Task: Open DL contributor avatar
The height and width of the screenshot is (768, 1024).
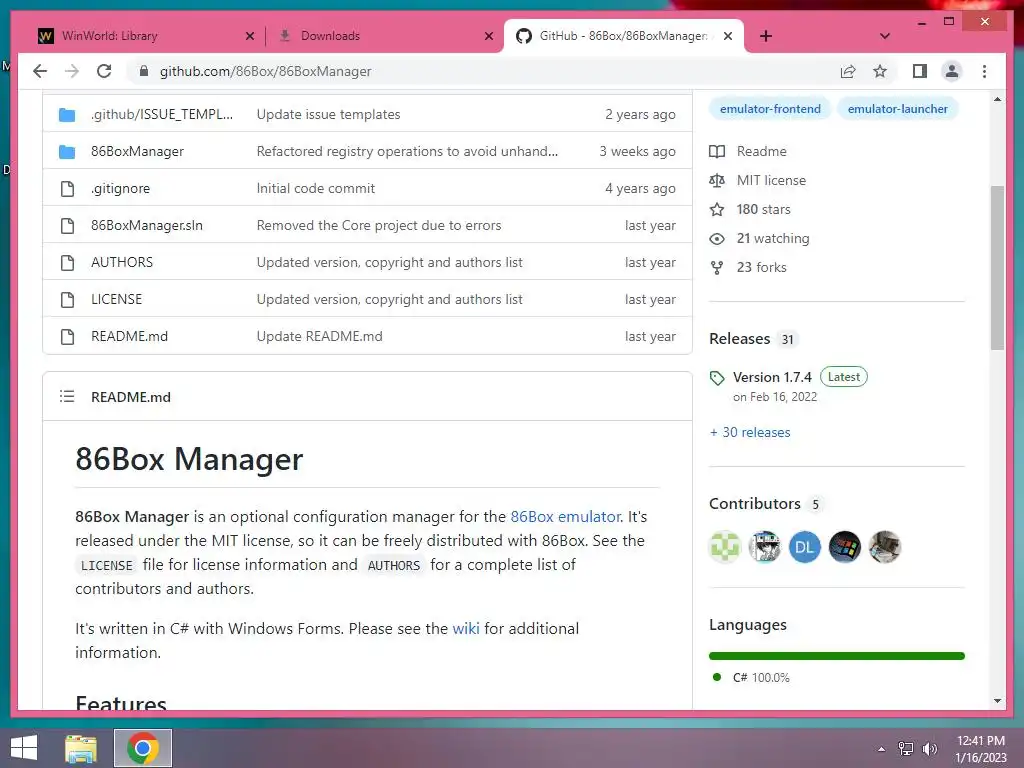Action: click(805, 547)
